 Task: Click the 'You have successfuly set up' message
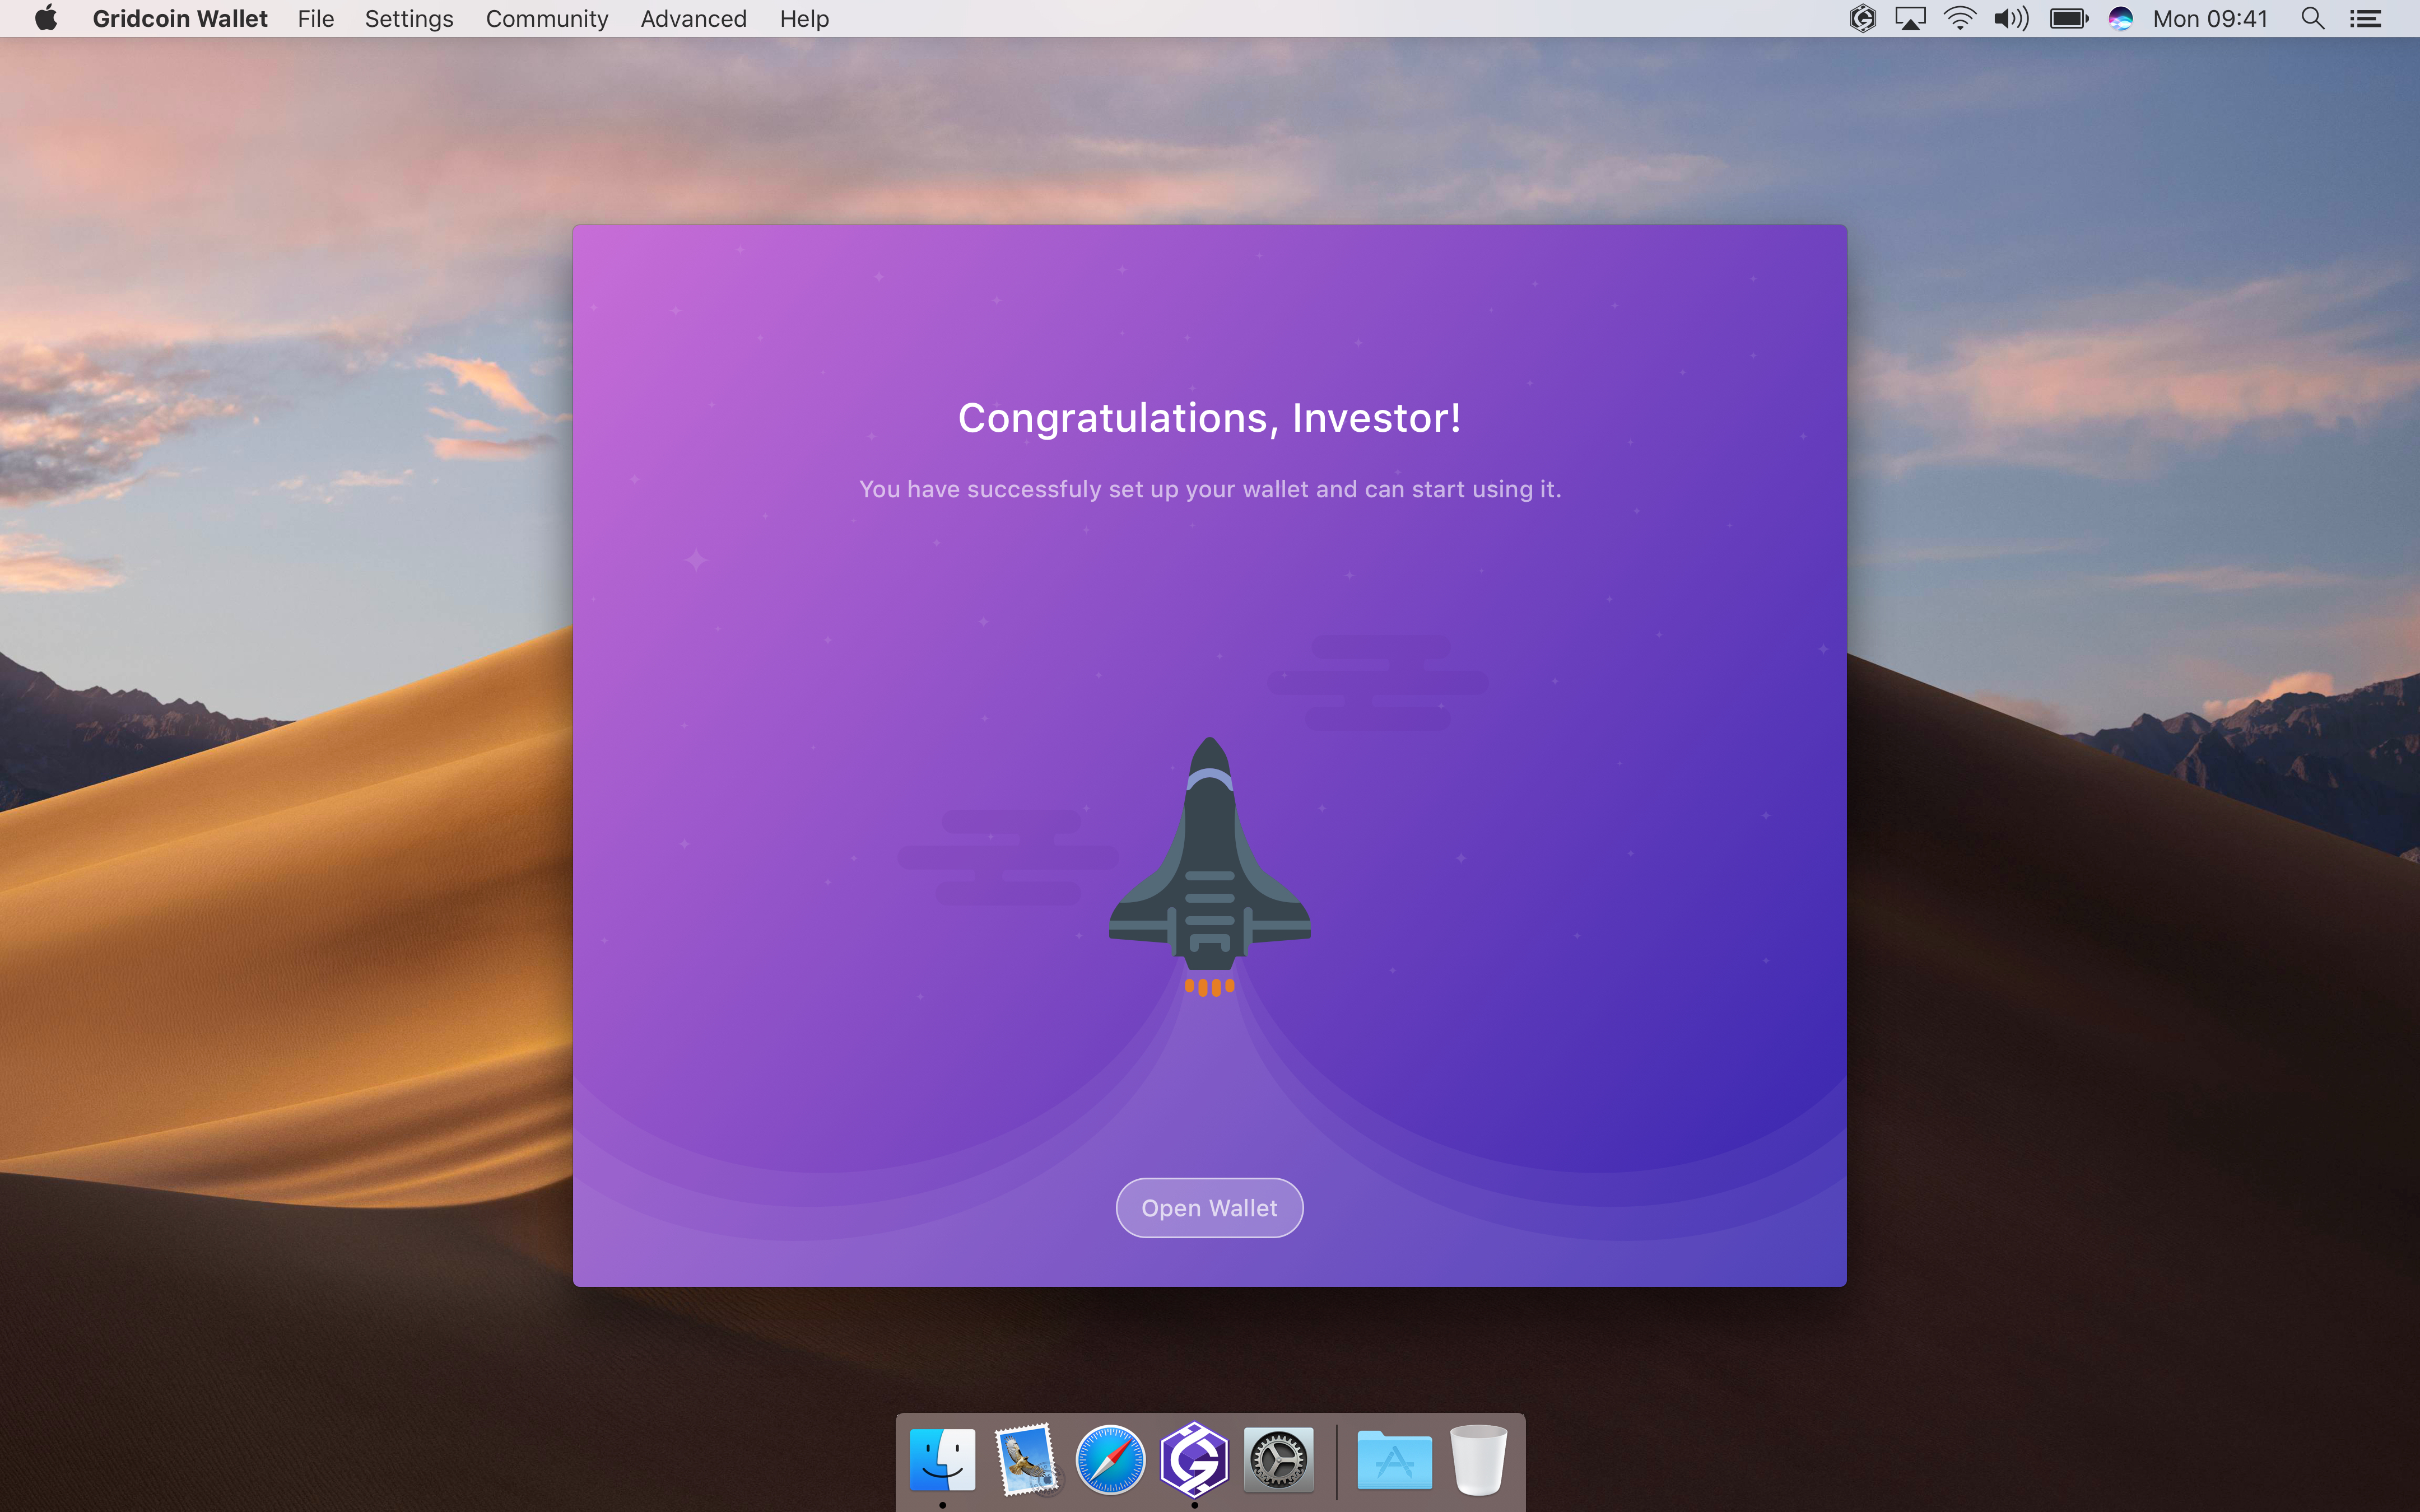click(1209, 489)
